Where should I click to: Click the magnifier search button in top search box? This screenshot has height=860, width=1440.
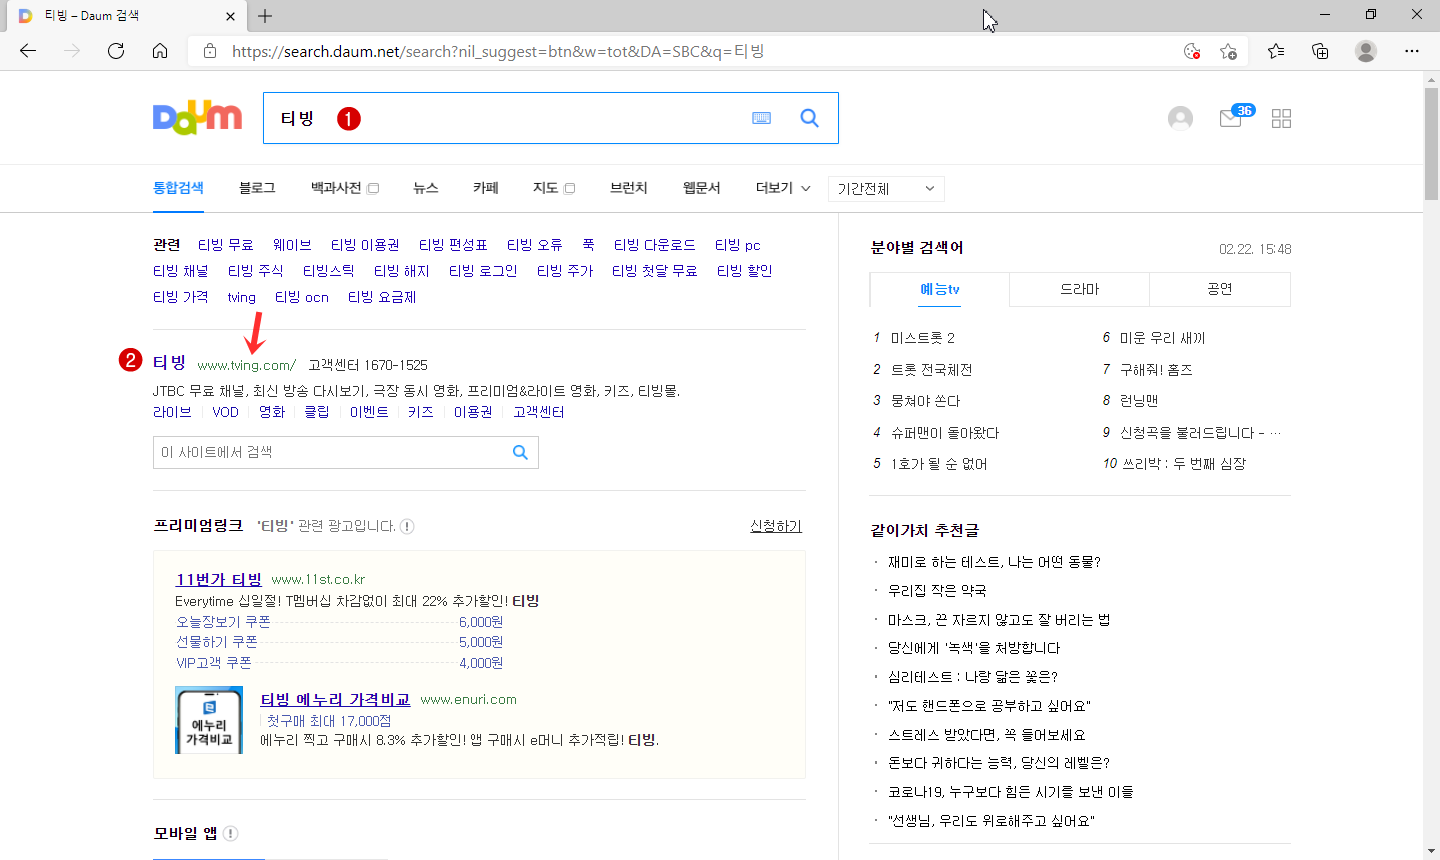[x=810, y=118]
